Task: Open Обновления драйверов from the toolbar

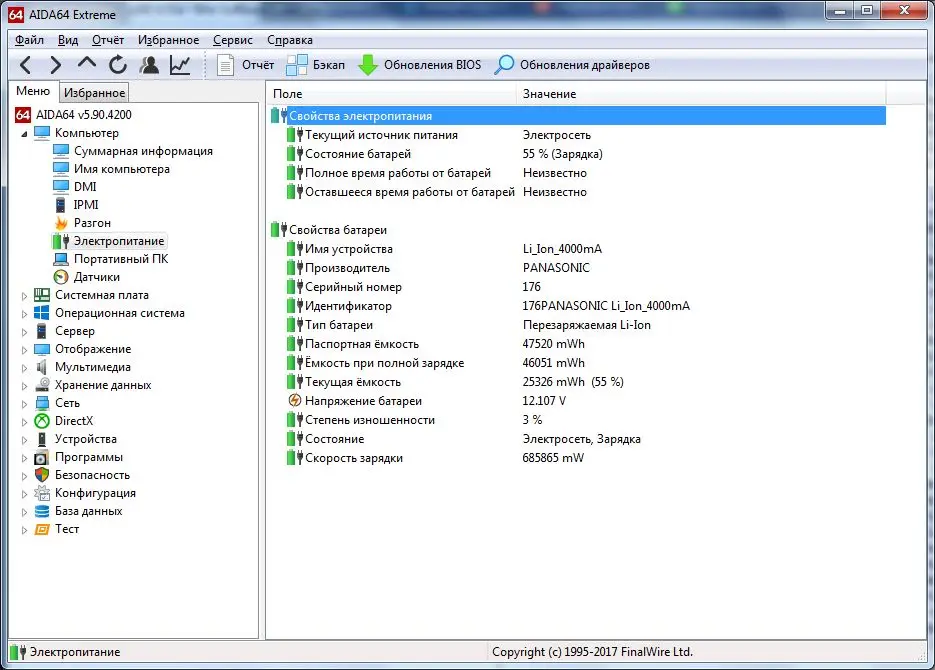Action: 572,65
